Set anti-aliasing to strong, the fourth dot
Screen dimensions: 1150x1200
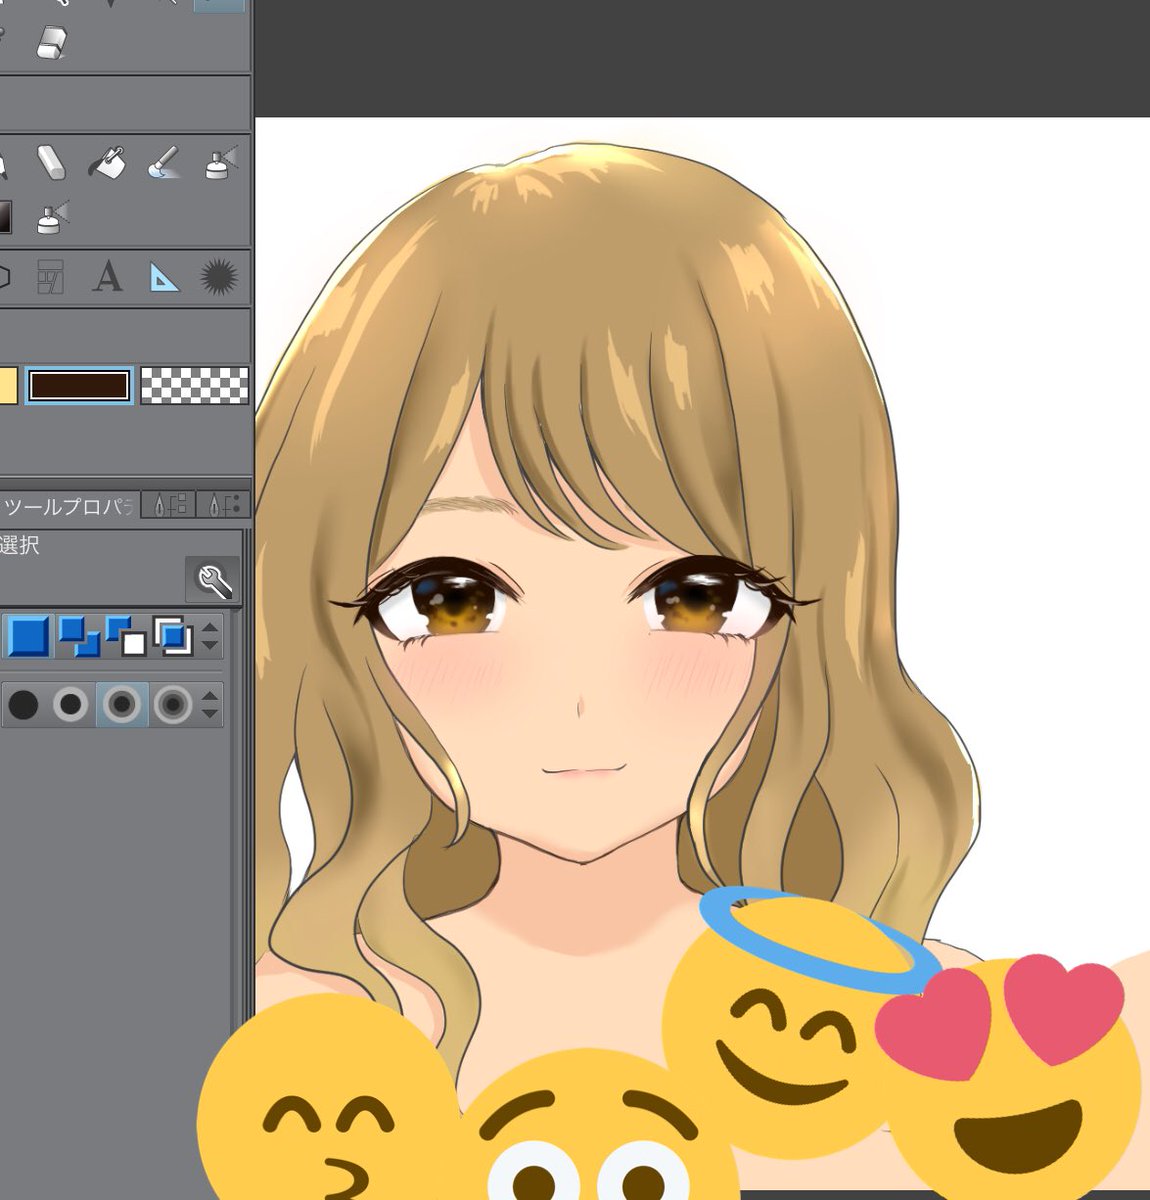(173, 705)
